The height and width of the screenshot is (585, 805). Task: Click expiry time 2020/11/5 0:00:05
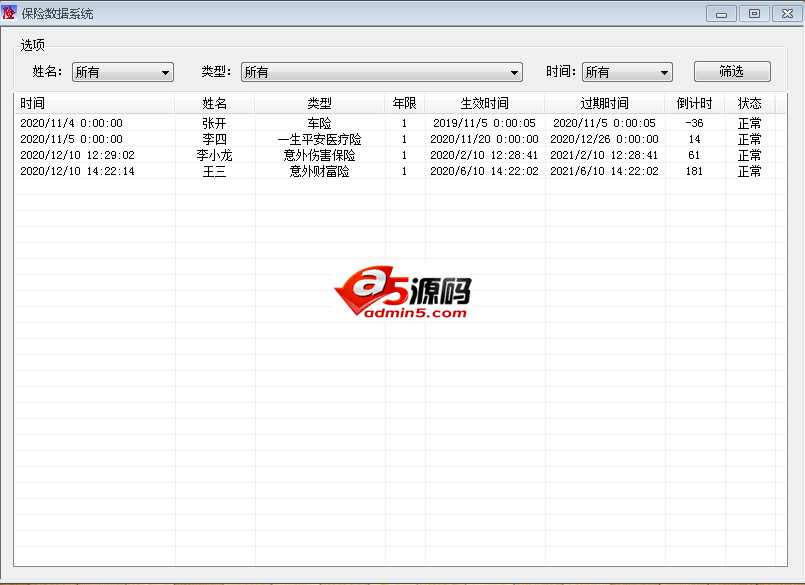coord(605,123)
